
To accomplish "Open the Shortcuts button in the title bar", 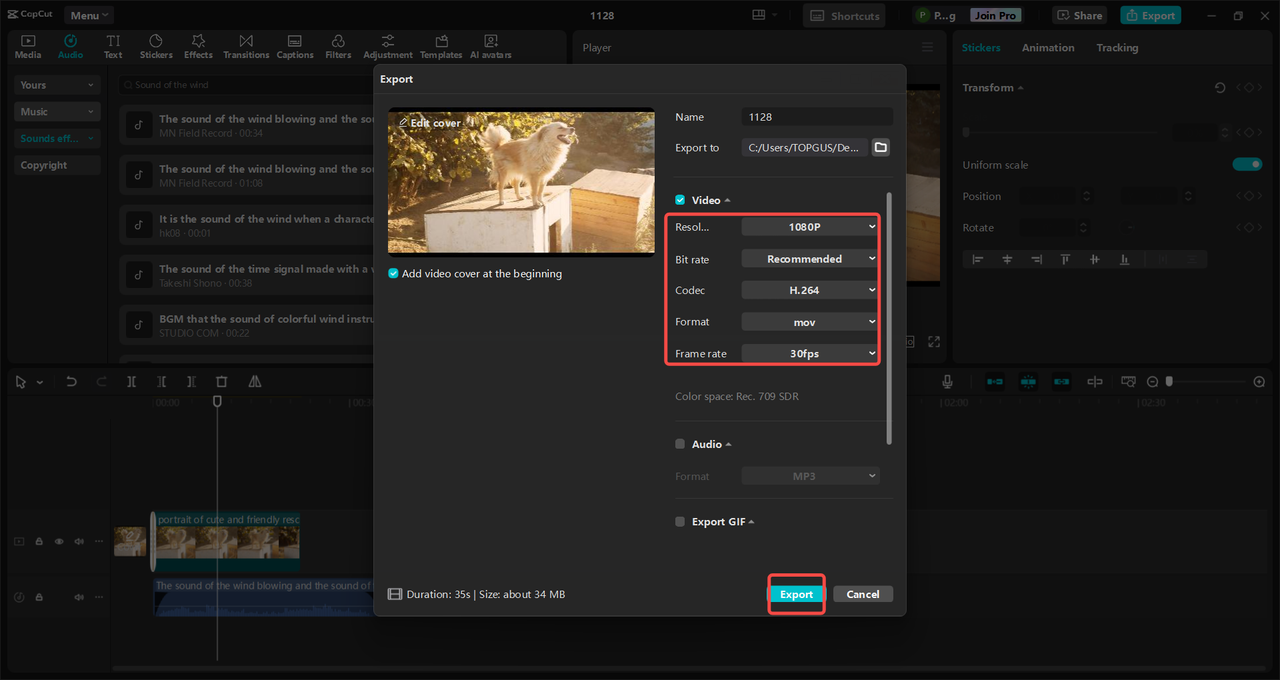I will (845, 15).
